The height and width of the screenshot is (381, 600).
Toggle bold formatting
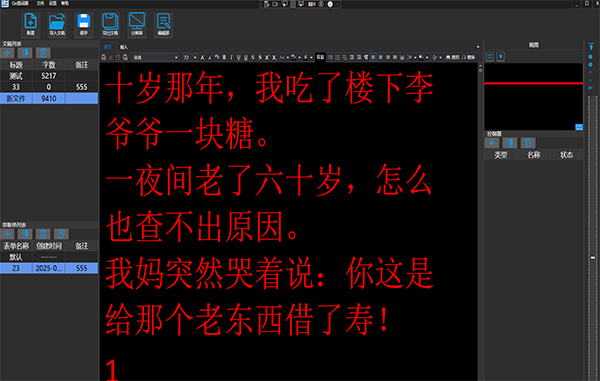(224, 57)
